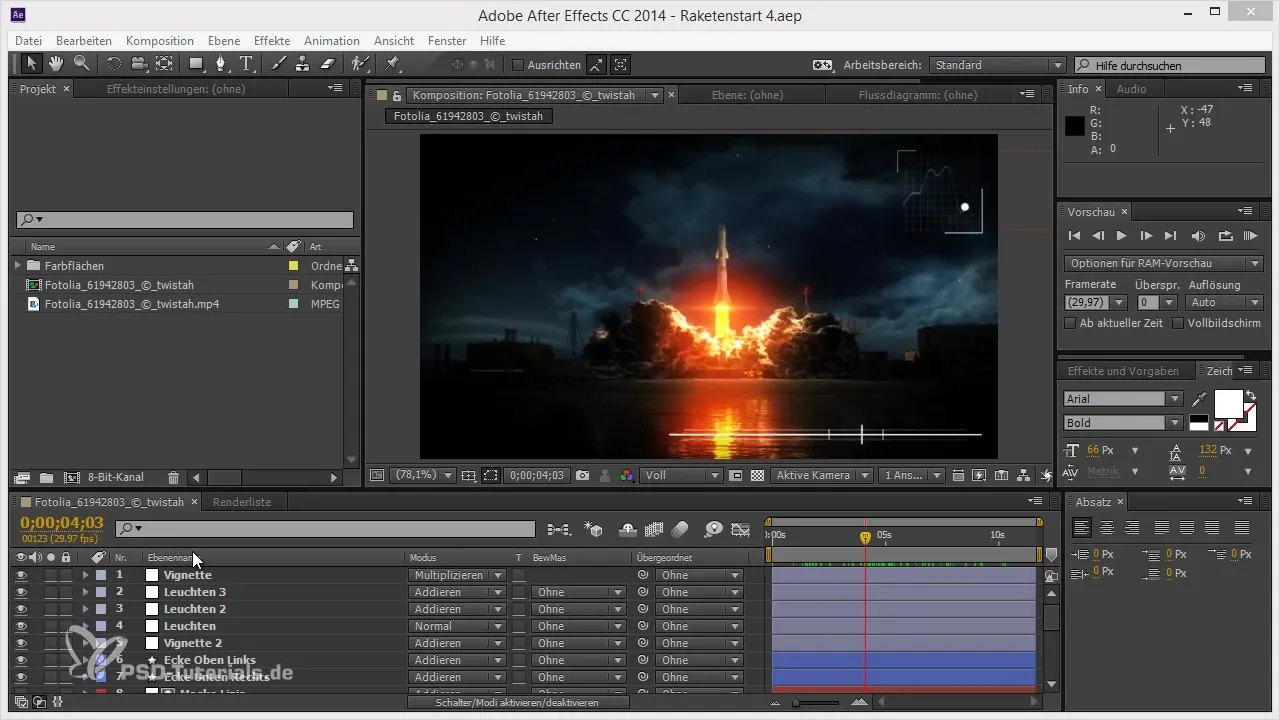Hide the Vignette layer with its eye
This screenshot has width=1280, height=720.
21,575
